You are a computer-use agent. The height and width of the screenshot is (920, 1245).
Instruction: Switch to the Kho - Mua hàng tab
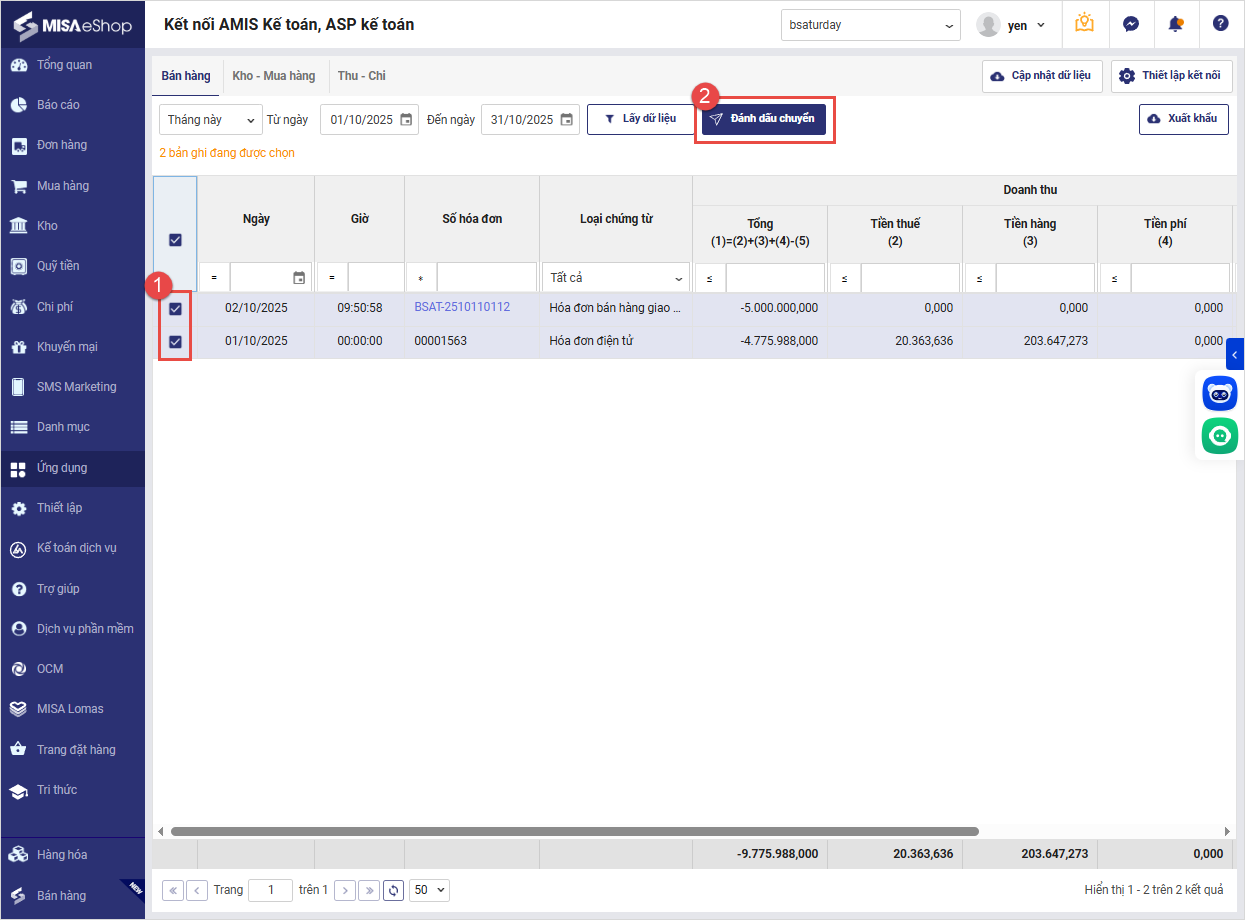click(273, 76)
